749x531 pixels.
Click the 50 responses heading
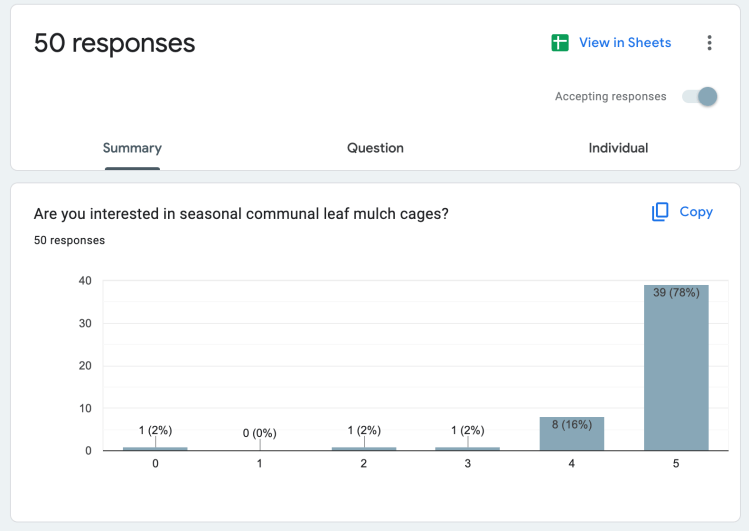coord(115,43)
